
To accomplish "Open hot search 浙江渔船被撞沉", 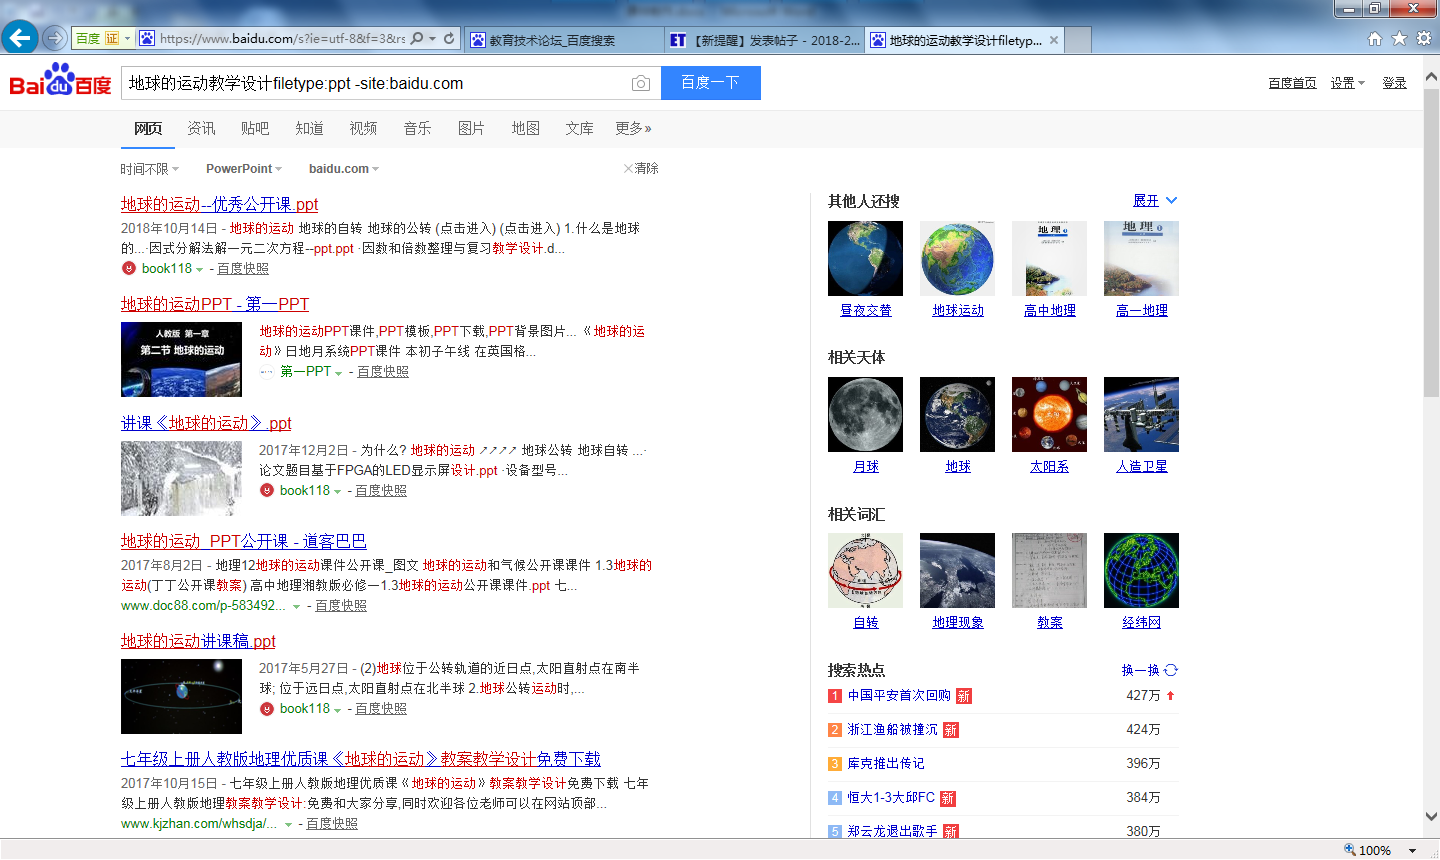I will click(892, 729).
